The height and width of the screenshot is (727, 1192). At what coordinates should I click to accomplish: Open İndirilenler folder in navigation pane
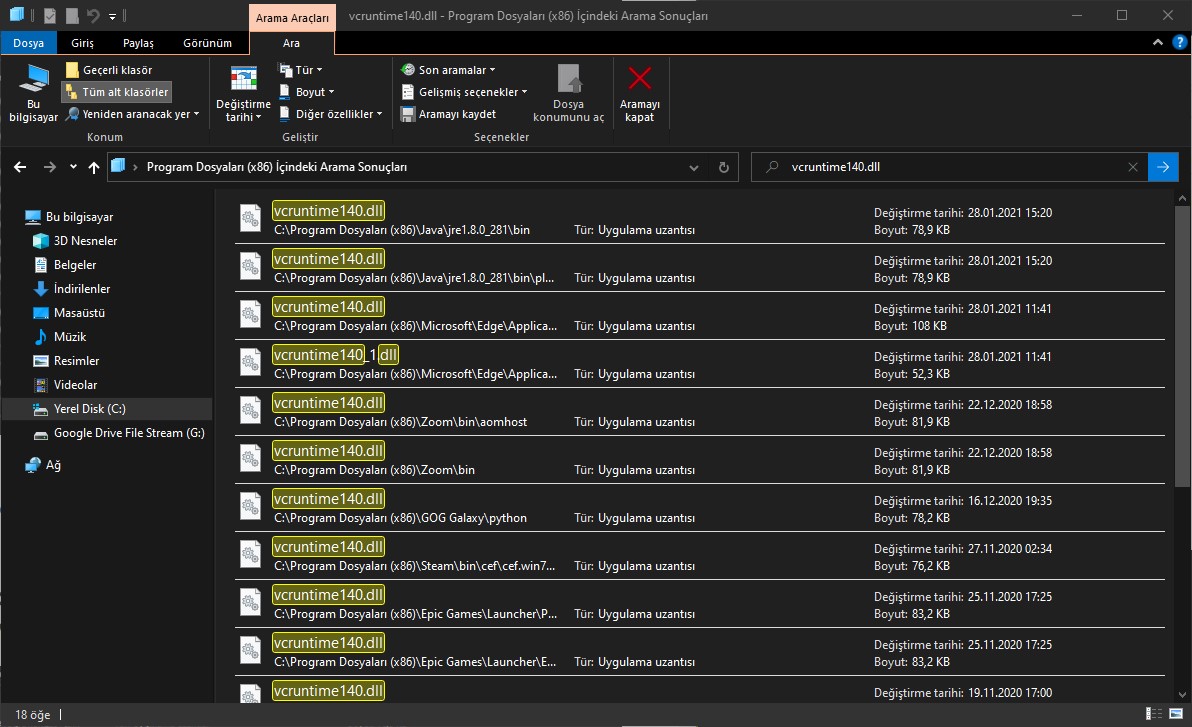click(82, 289)
